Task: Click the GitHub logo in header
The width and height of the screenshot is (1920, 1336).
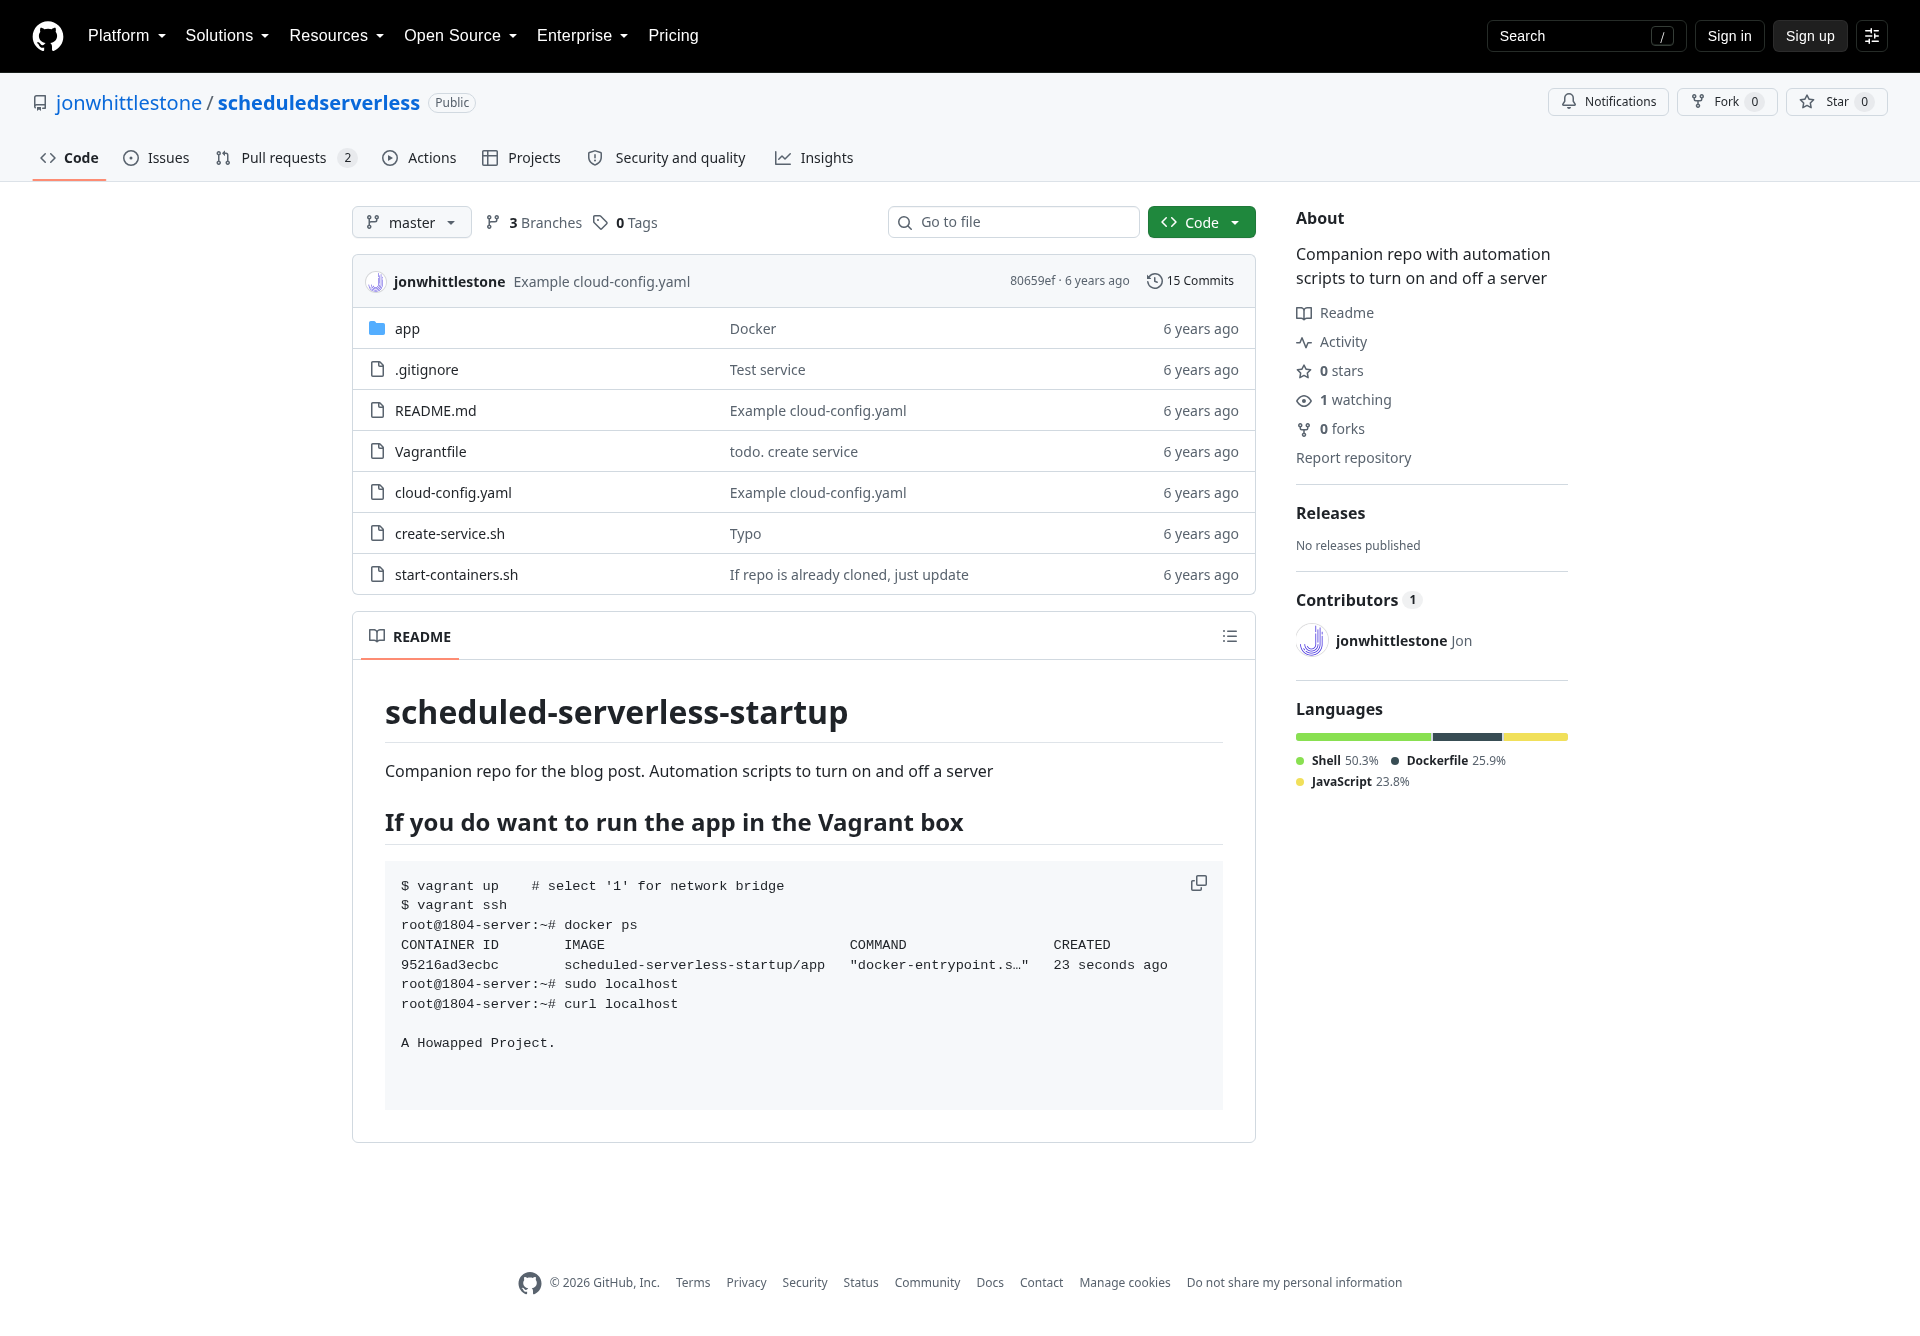Action: pos(48,36)
